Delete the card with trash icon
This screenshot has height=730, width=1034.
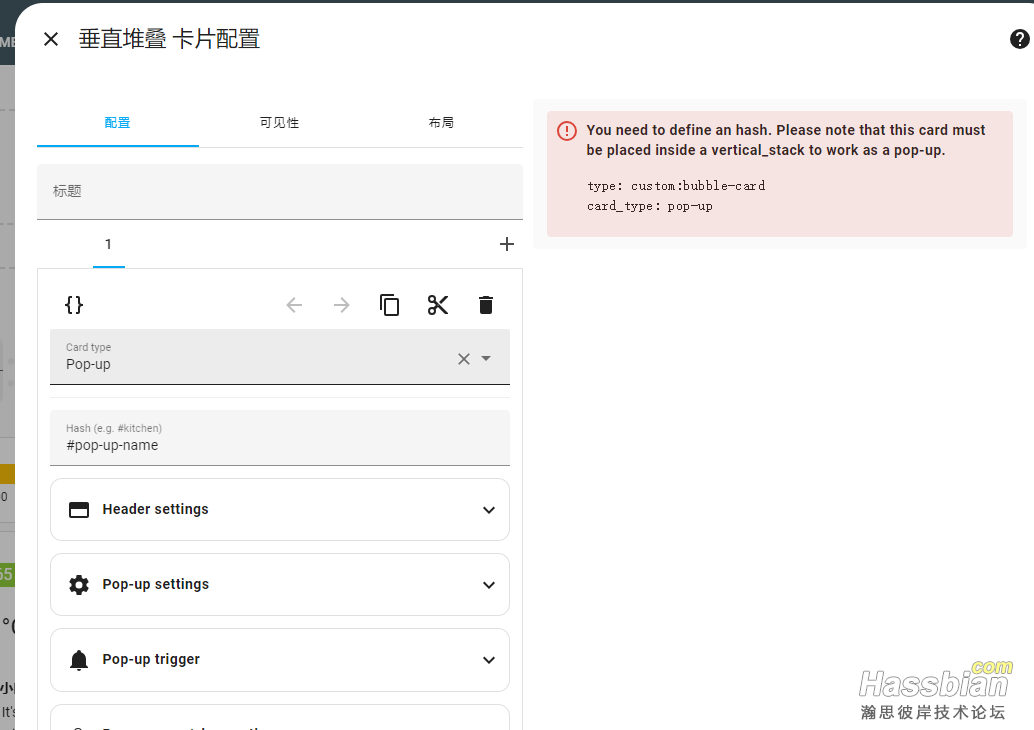click(x=486, y=305)
